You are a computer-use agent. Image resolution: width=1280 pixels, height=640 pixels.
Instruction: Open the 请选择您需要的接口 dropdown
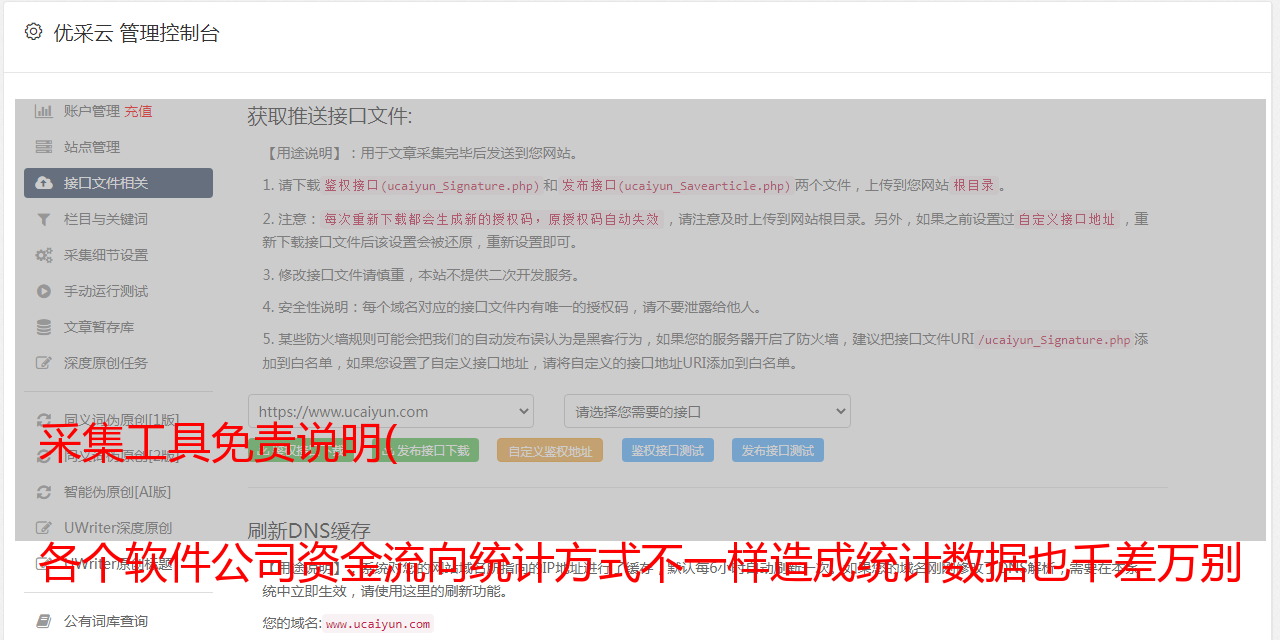point(707,411)
